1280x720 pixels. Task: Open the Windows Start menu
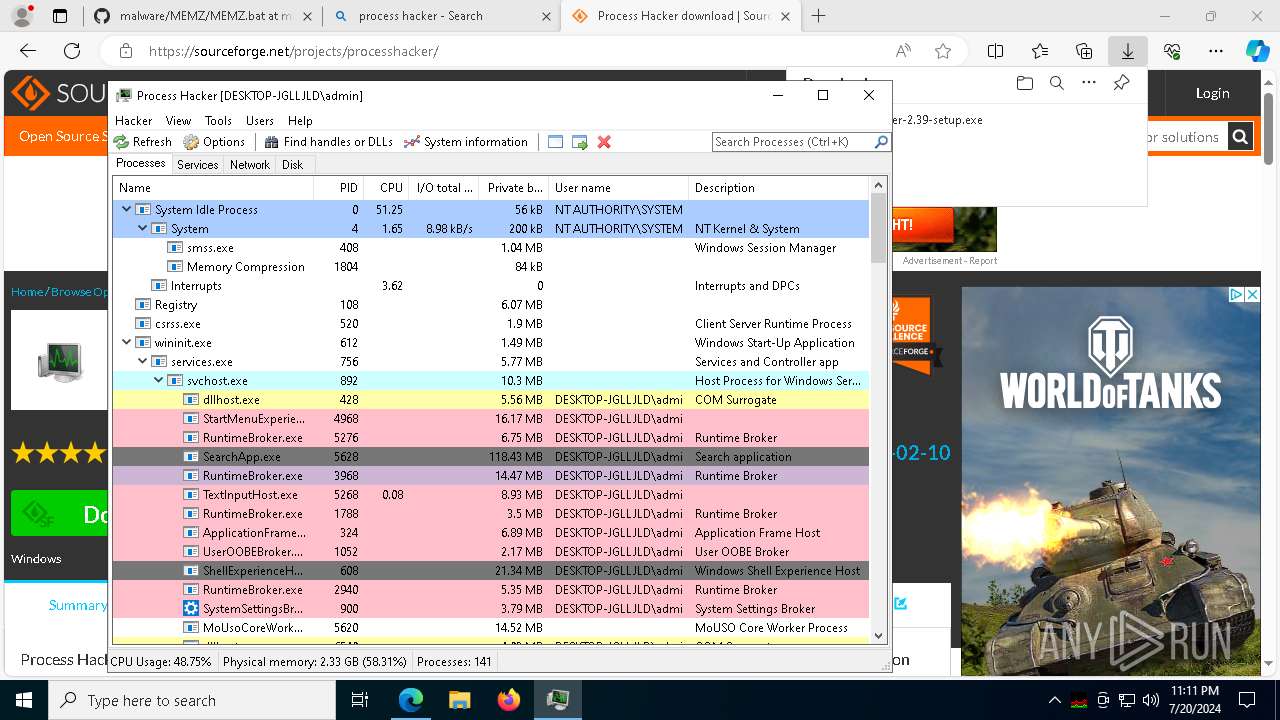24,700
